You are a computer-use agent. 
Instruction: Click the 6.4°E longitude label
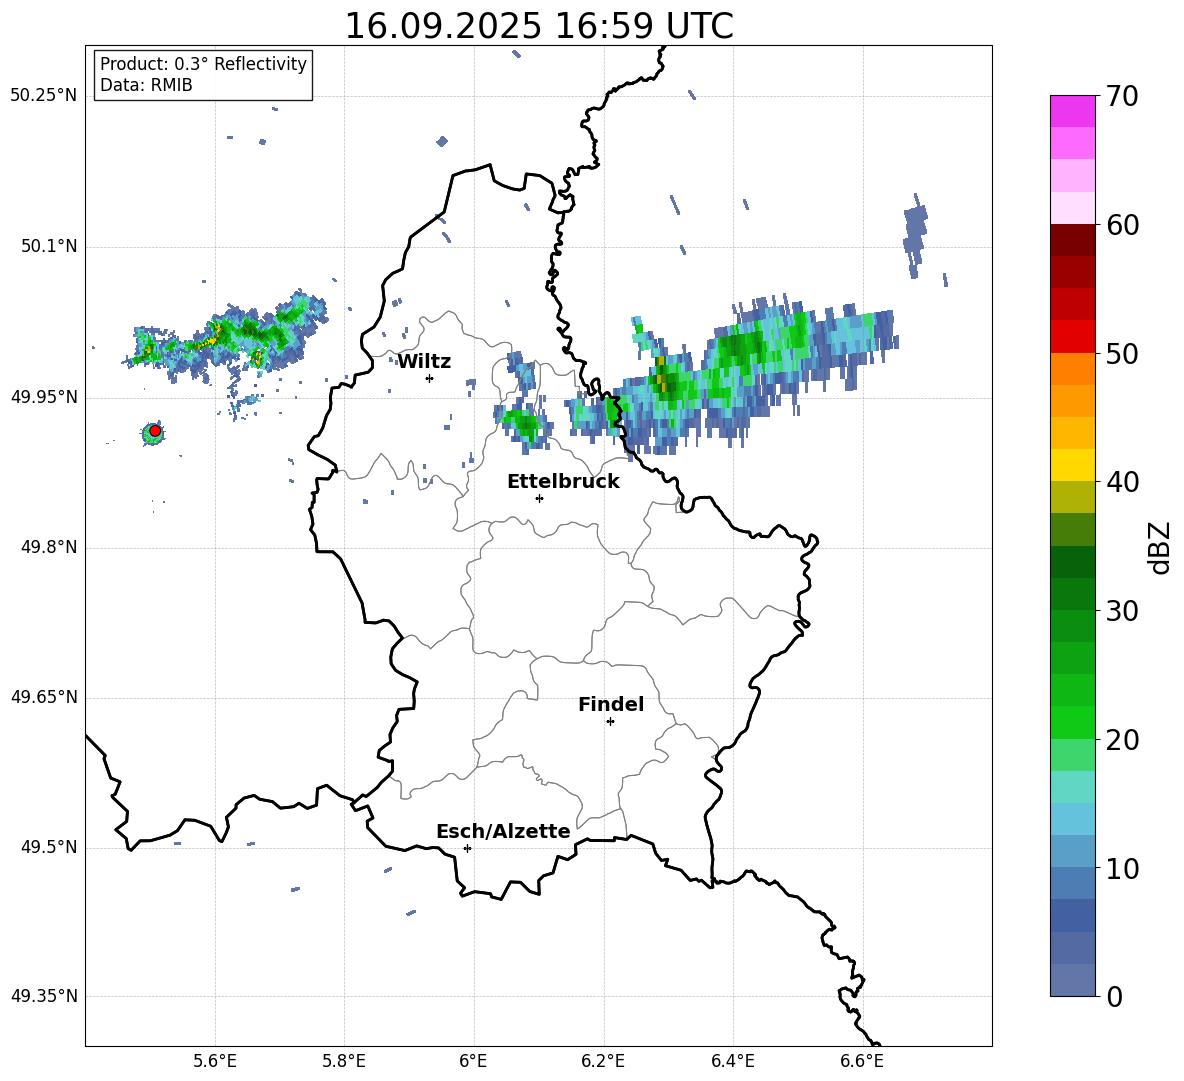pos(732,1061)
